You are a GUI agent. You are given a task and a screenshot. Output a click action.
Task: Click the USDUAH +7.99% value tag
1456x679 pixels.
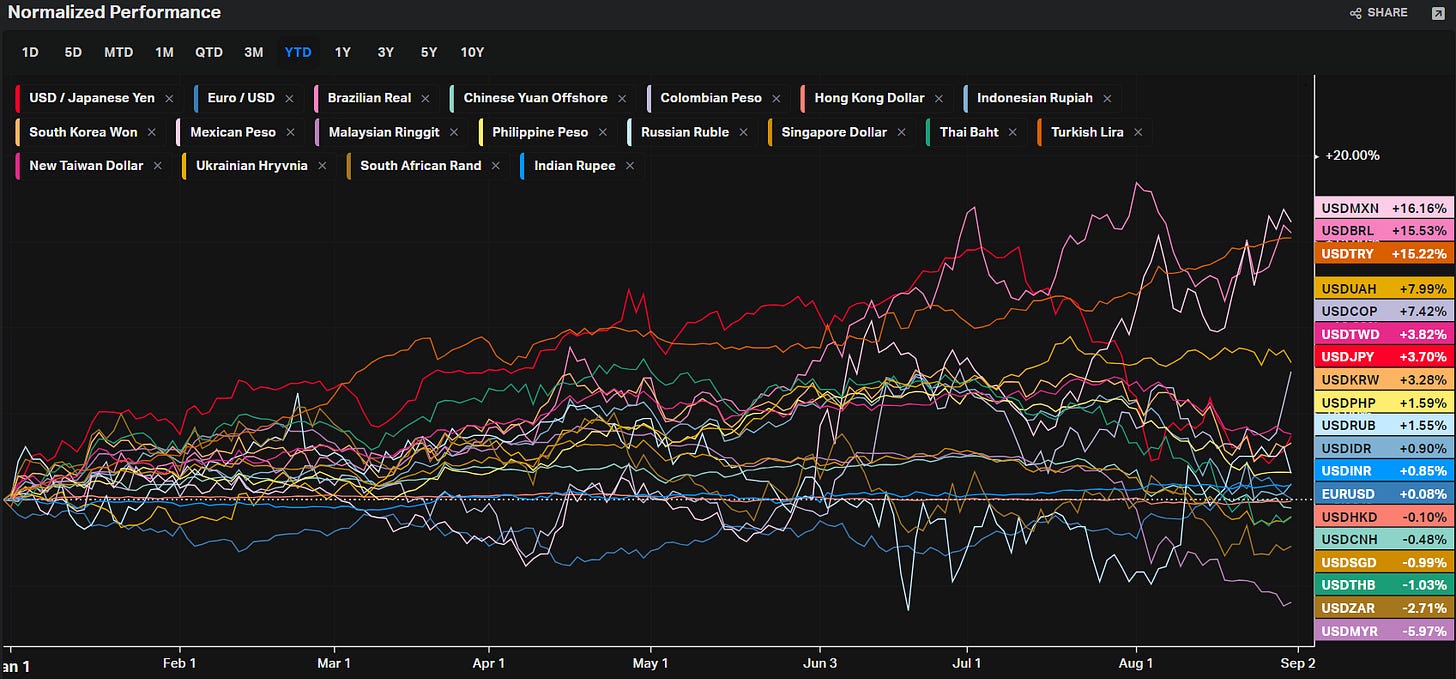(x=1385, y=289)
